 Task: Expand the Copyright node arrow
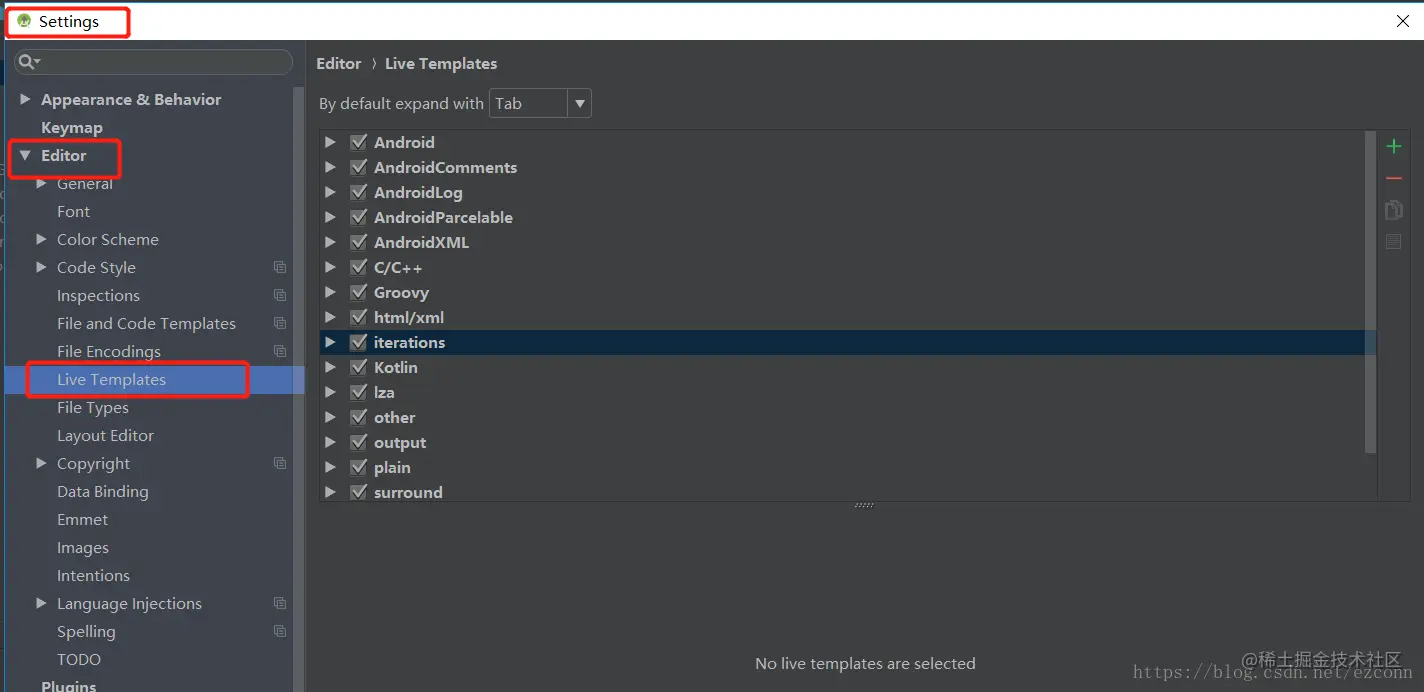(x=41, y=463)
